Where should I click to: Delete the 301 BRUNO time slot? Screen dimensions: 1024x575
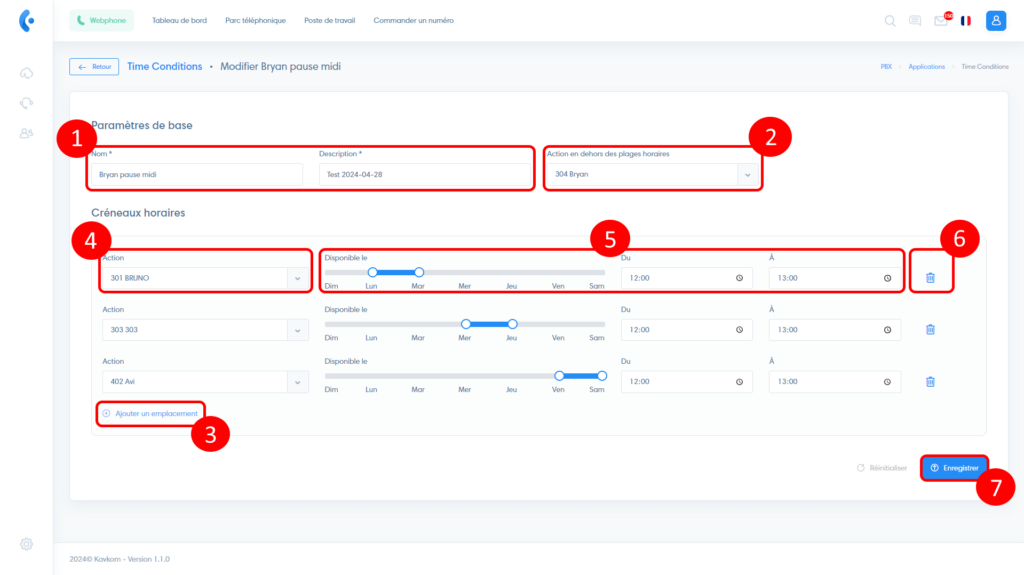(930, 277)
